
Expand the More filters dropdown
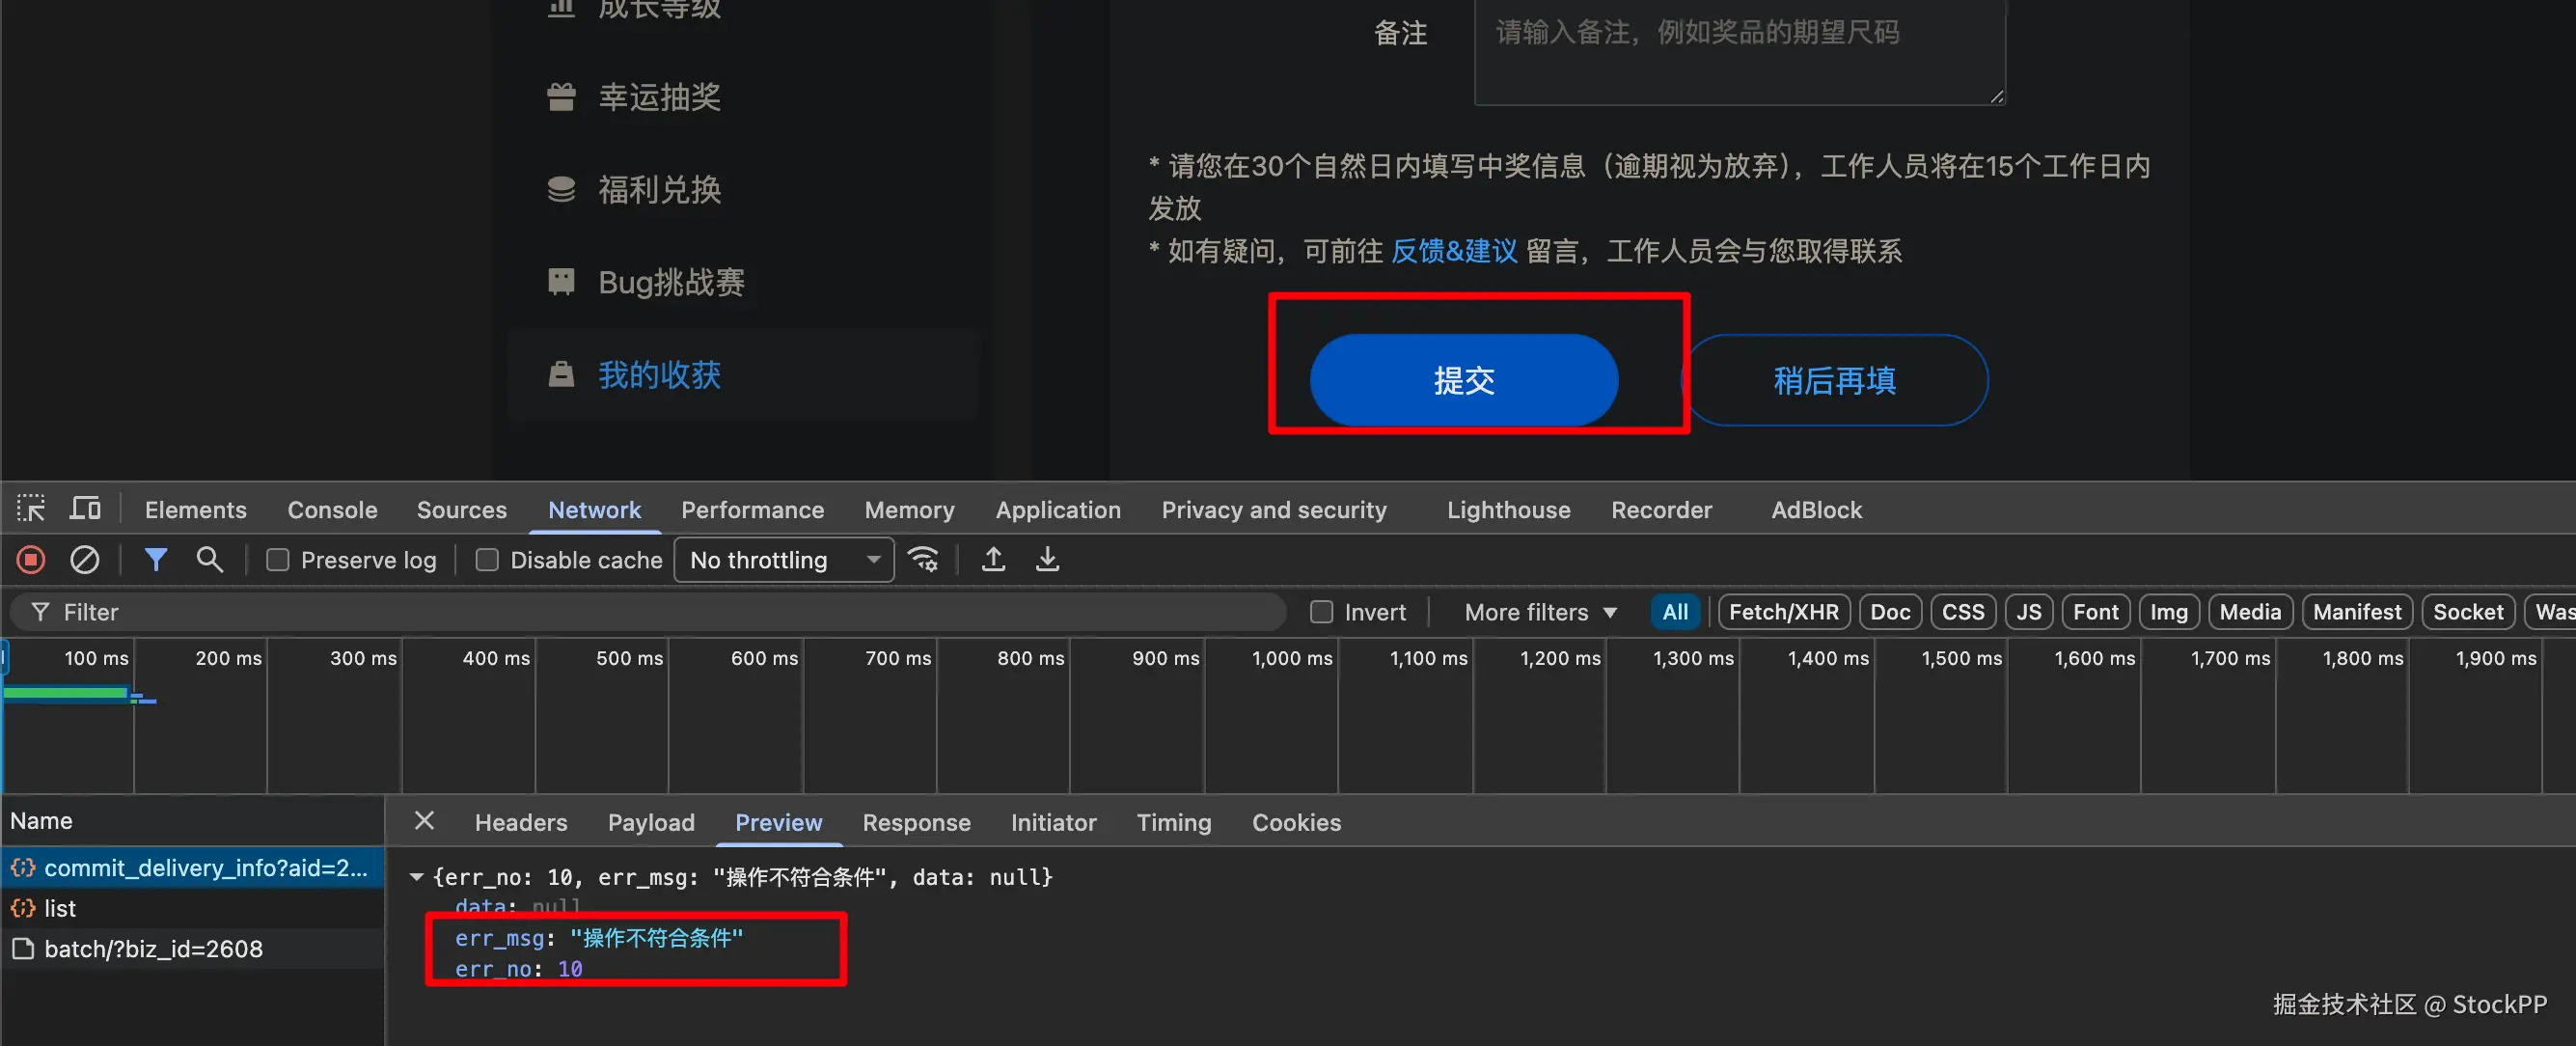pos(1537,611)
